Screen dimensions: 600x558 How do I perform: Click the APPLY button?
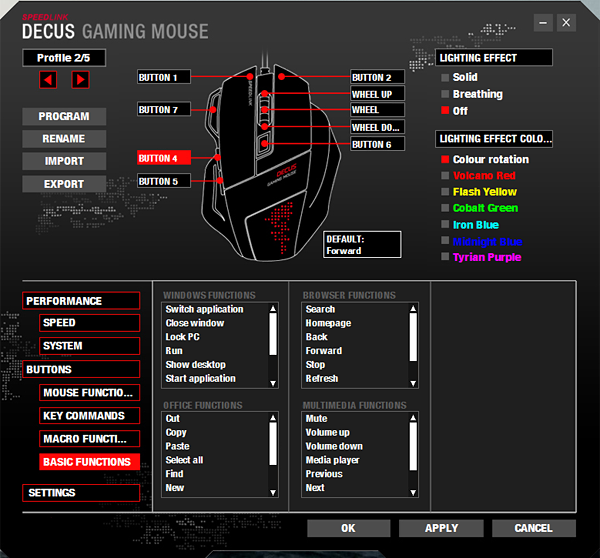(x=441, y=528)
